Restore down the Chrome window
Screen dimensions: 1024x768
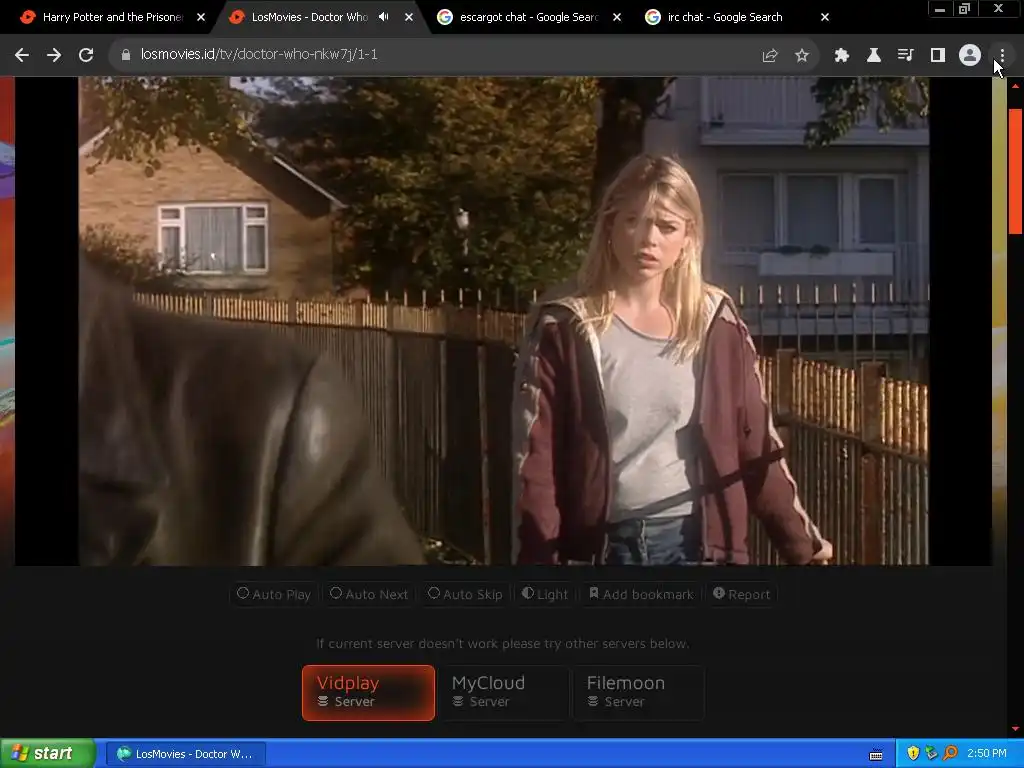coord(964,8)
